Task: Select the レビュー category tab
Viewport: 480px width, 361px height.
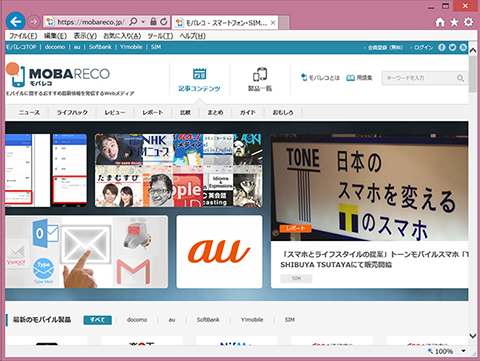Action: (x=115, y=113)
